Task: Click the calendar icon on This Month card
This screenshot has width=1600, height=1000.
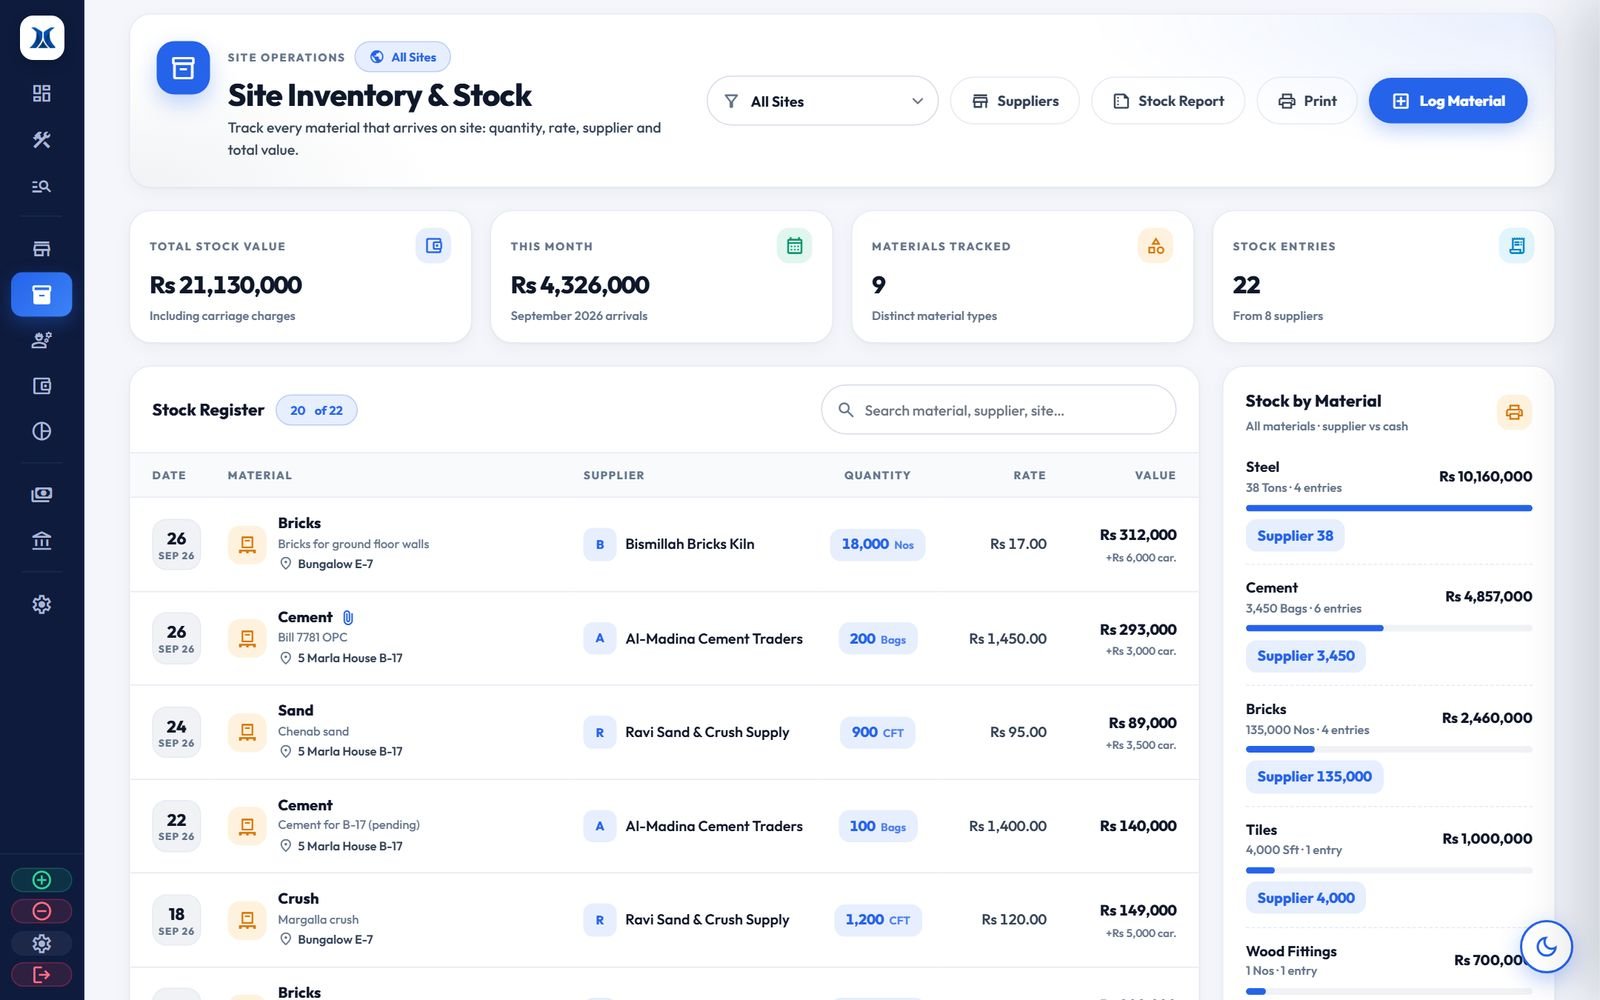Action: pyautogui.click(x=794, y=246)
